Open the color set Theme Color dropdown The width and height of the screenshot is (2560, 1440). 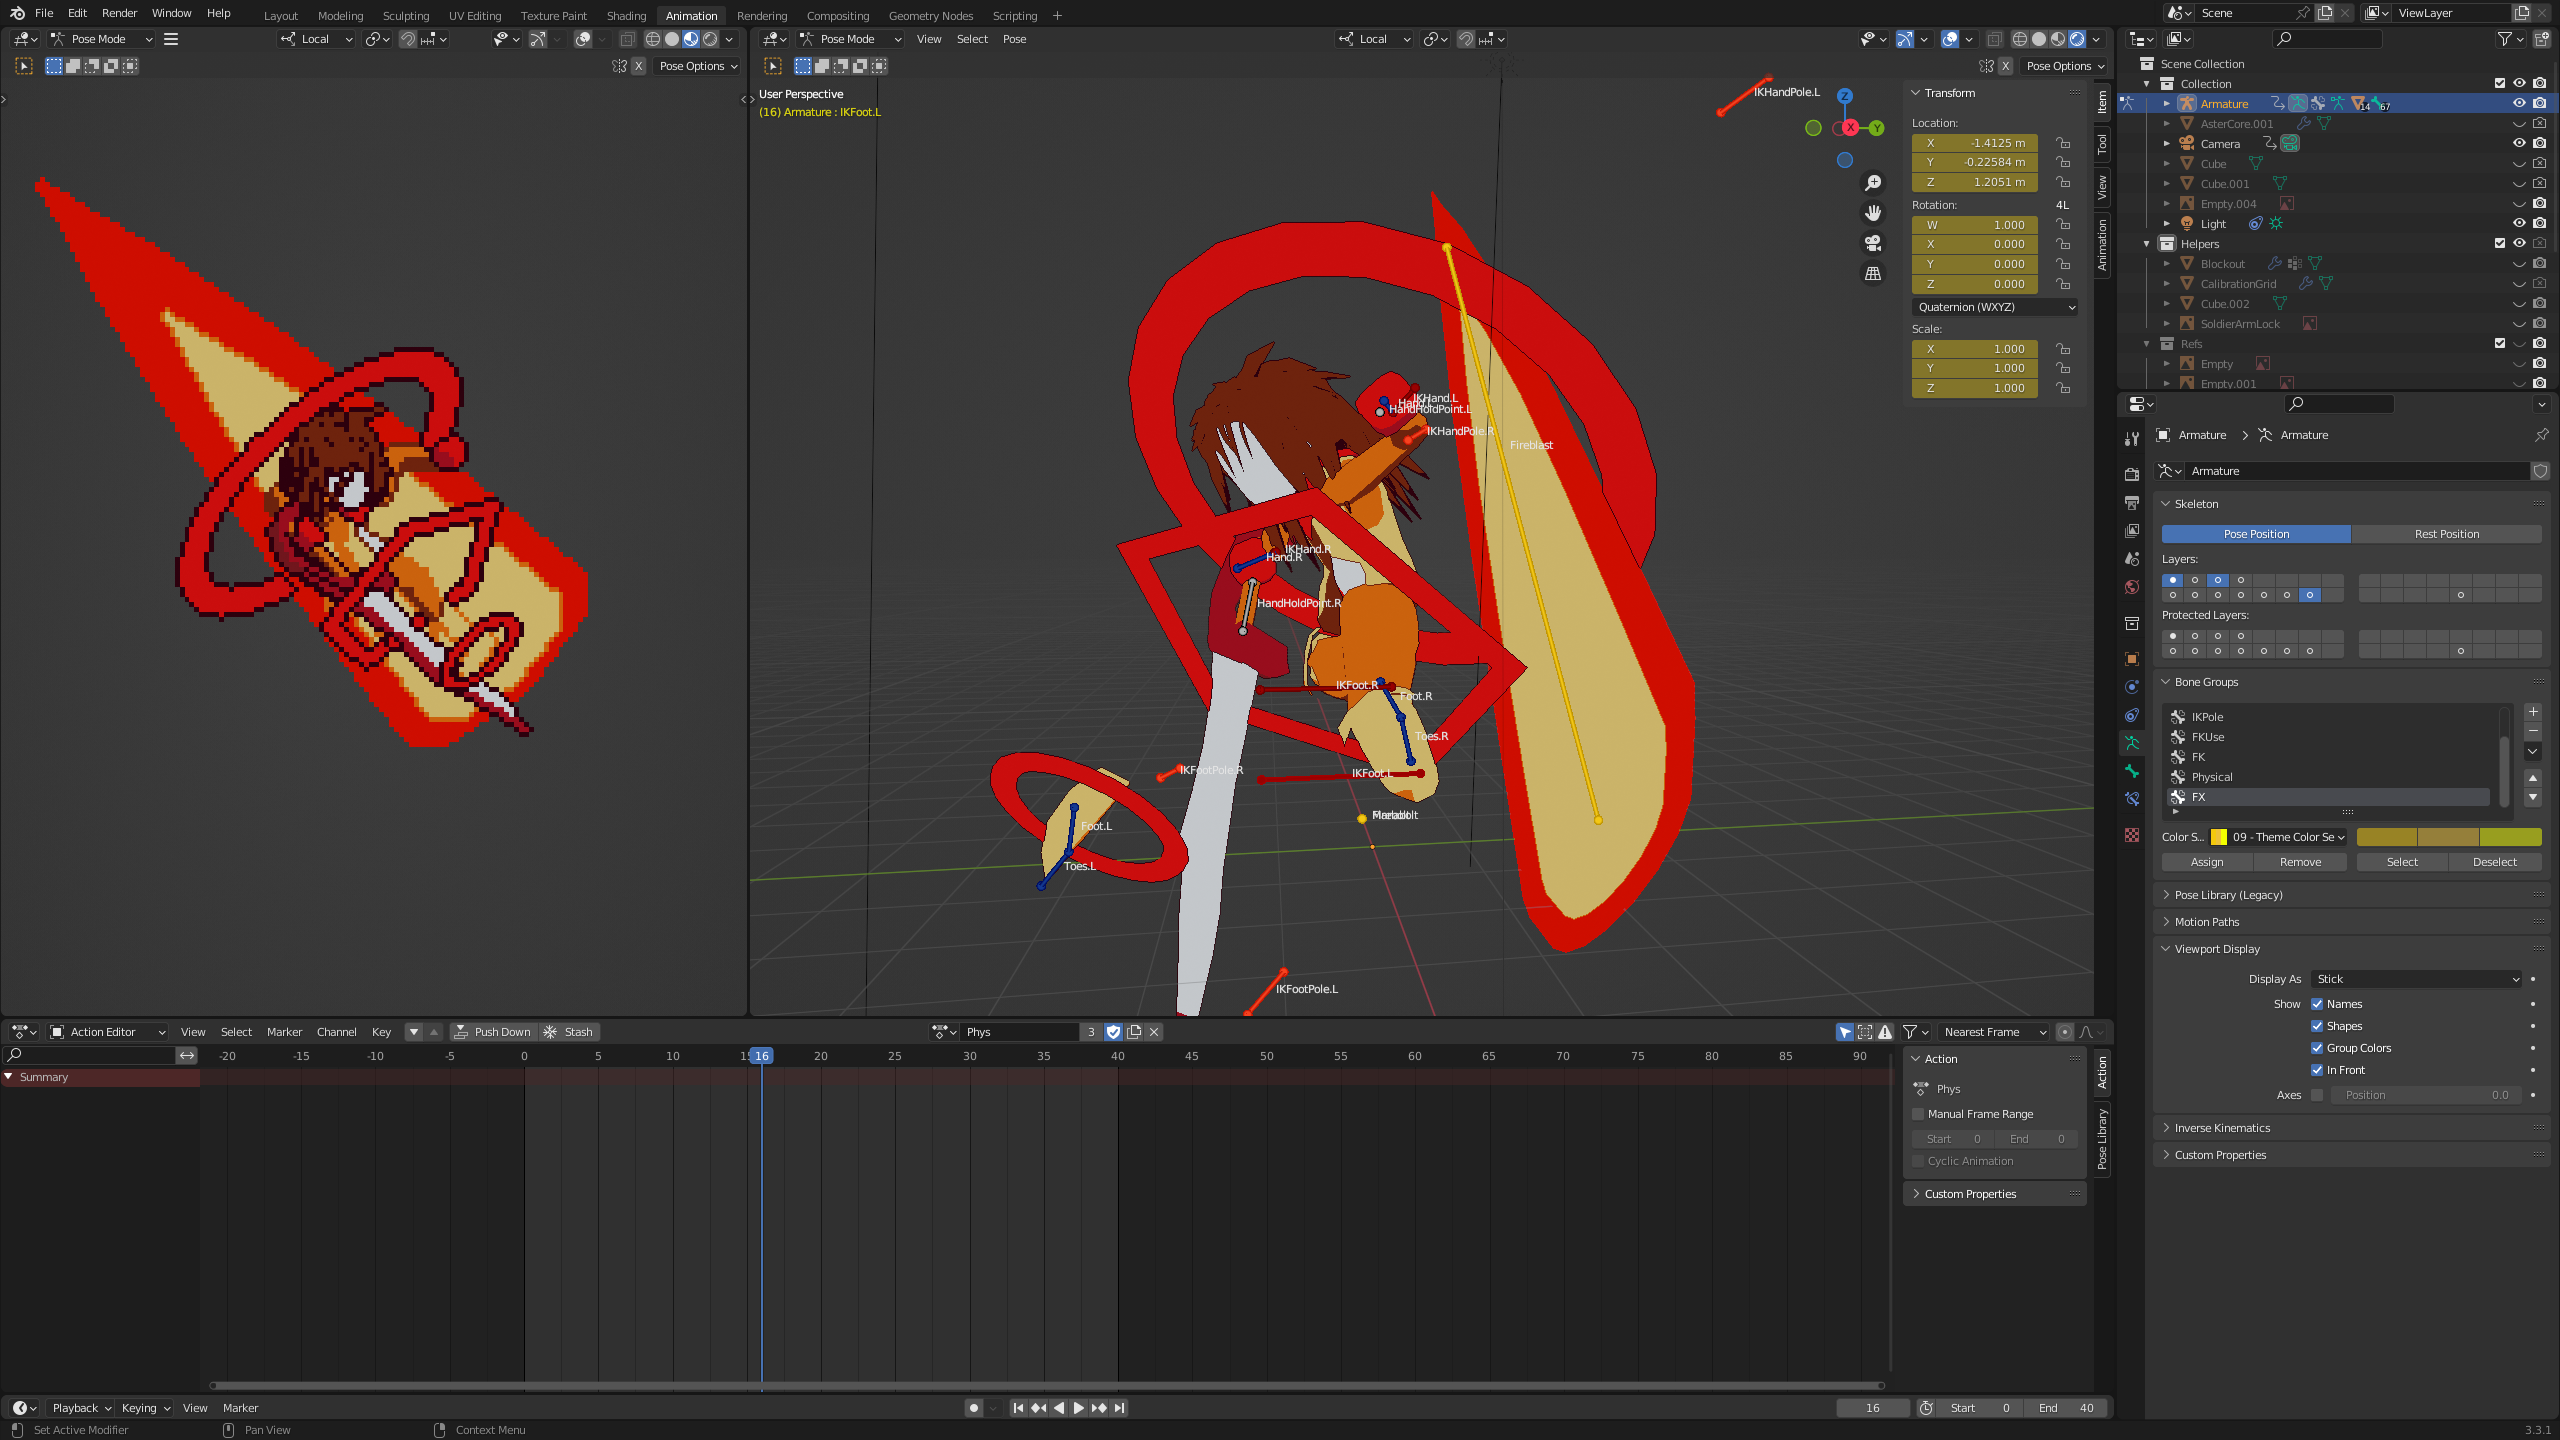click(2278, 837)
